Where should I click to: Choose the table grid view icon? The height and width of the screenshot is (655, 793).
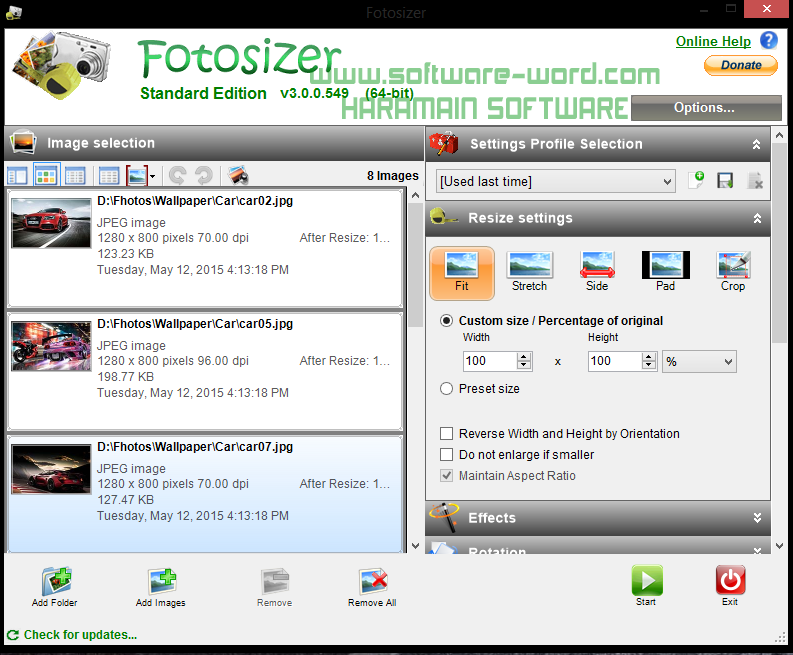click(x=109, y=176)
